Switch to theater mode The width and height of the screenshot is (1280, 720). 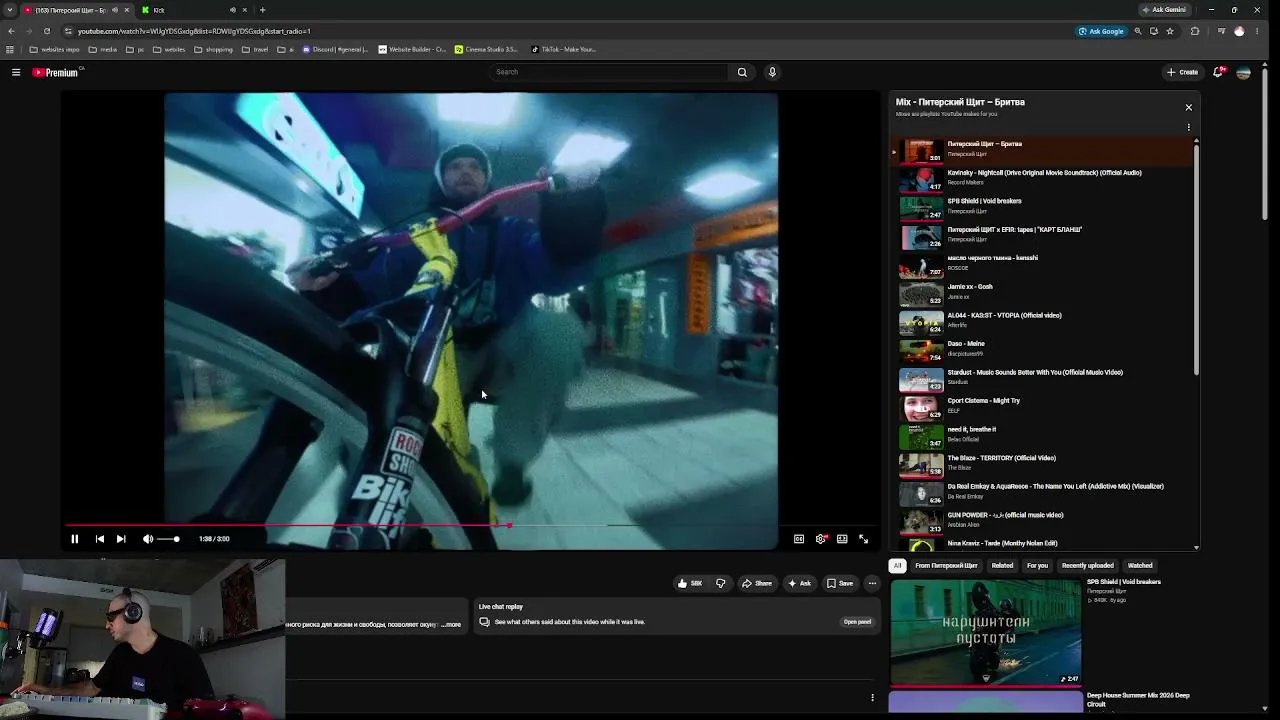click(842, 539)
